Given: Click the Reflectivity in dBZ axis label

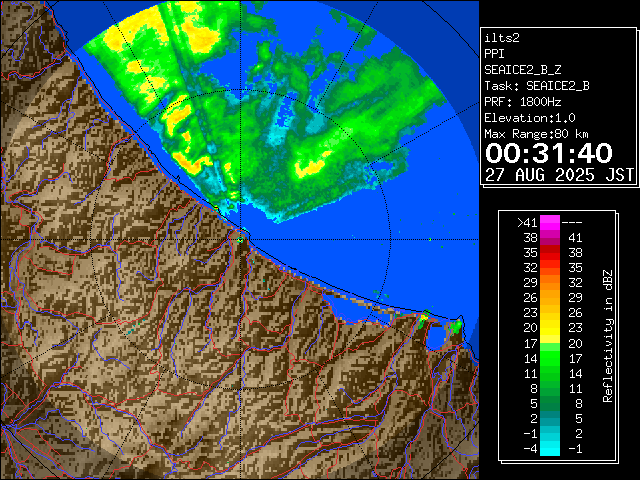Looking at the screenshot, I should 608,335.
